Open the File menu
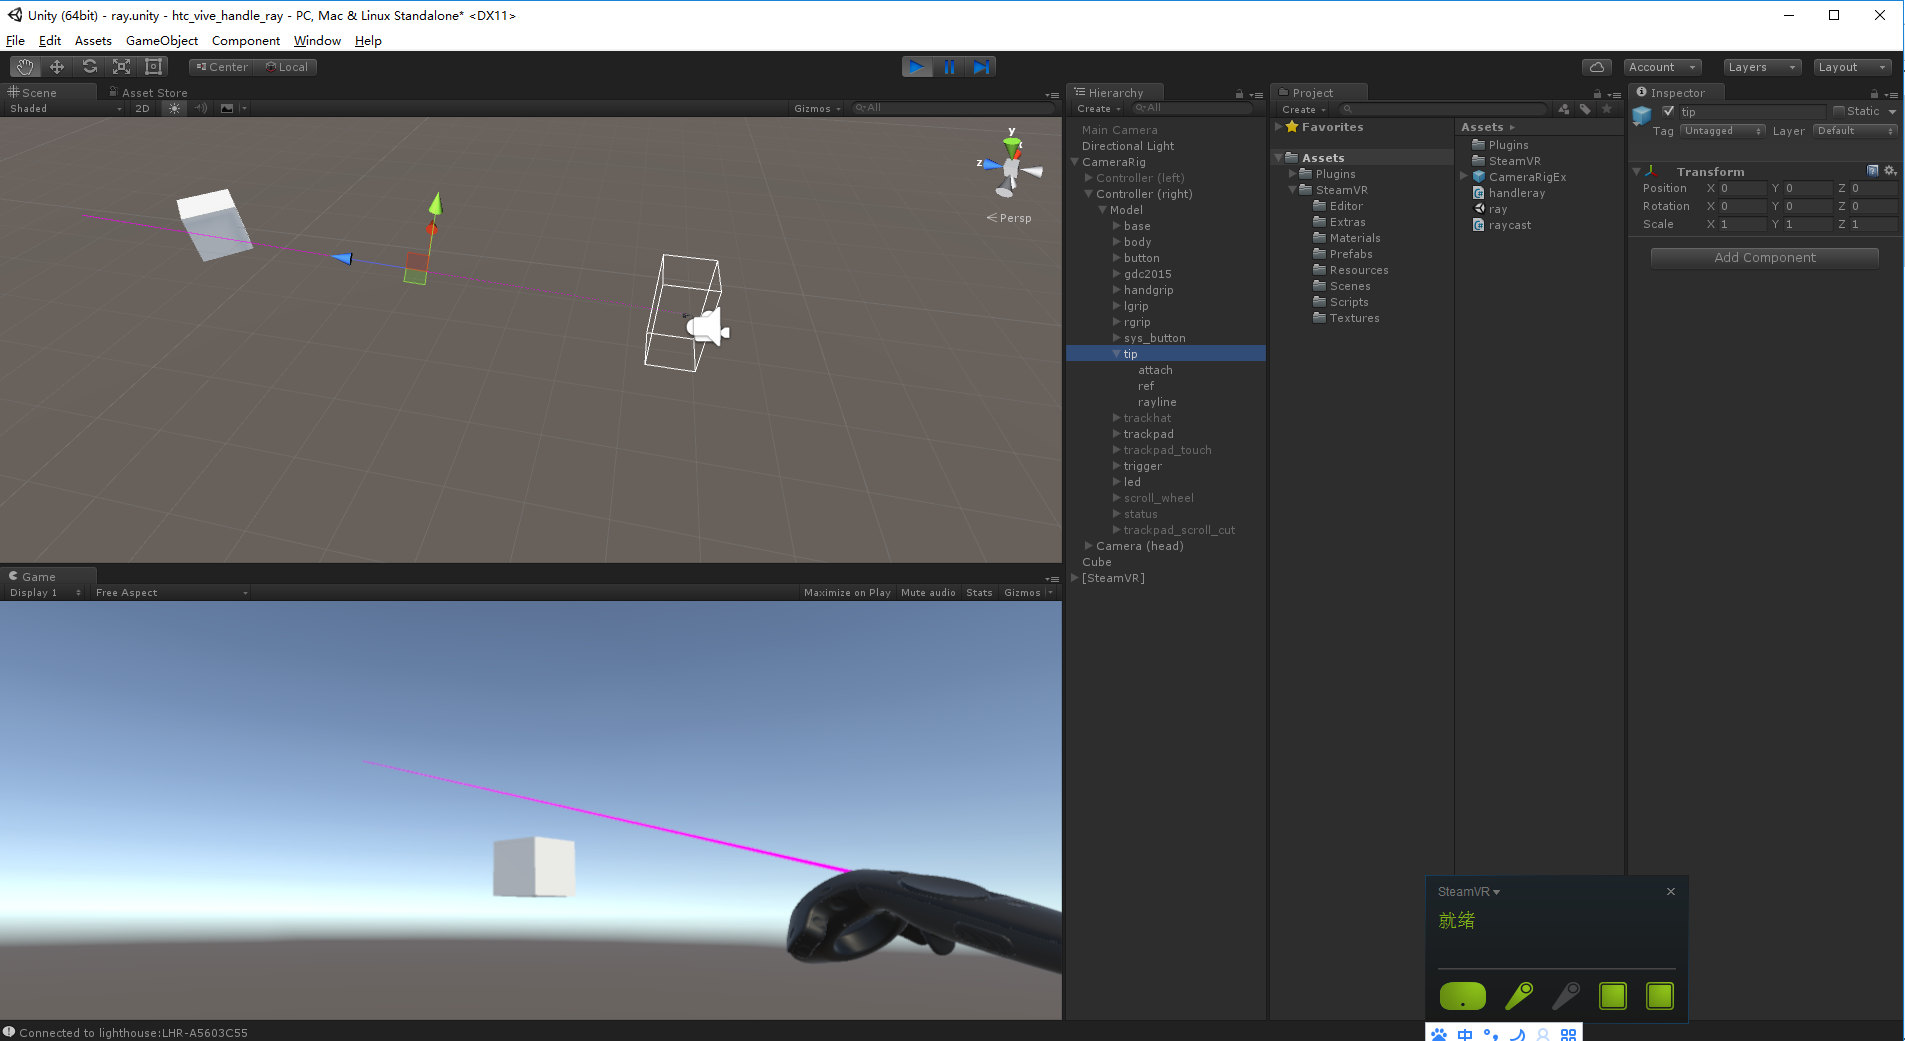1905x1041 pixels. (15, 41)
